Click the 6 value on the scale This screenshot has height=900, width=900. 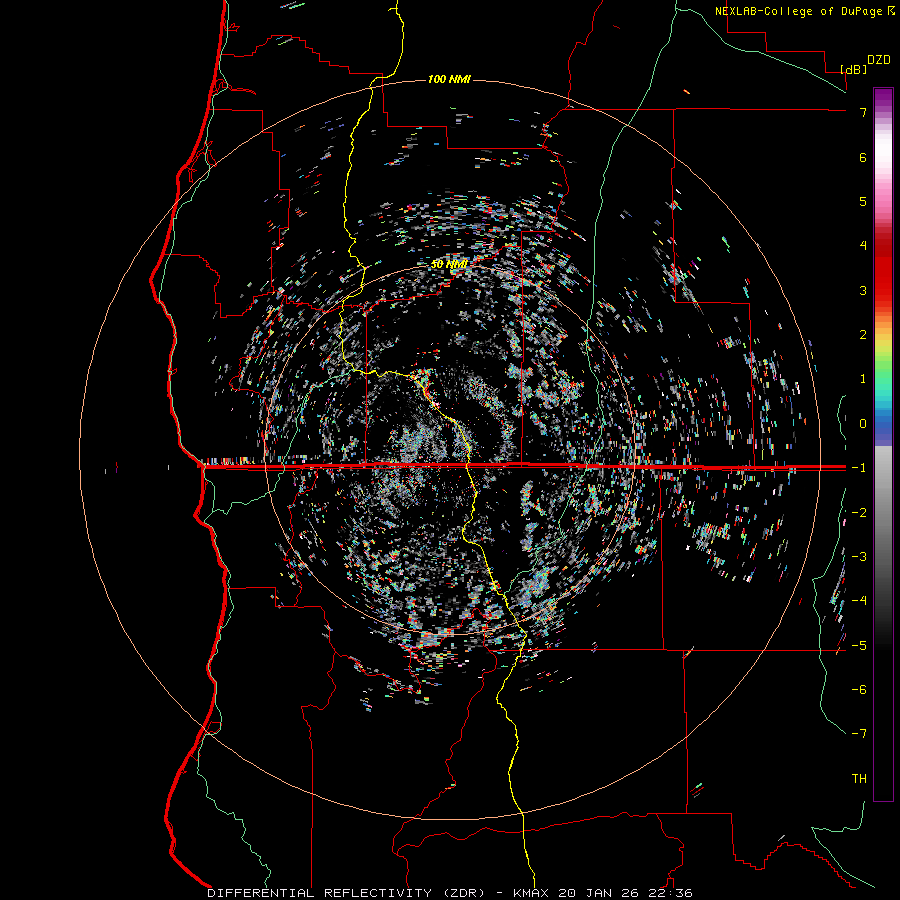(x=863, y=157)
